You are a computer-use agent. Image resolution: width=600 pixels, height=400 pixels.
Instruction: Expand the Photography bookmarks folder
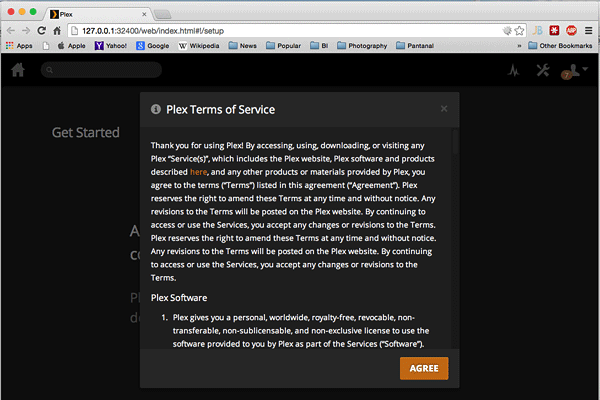[x=362, y=46]
